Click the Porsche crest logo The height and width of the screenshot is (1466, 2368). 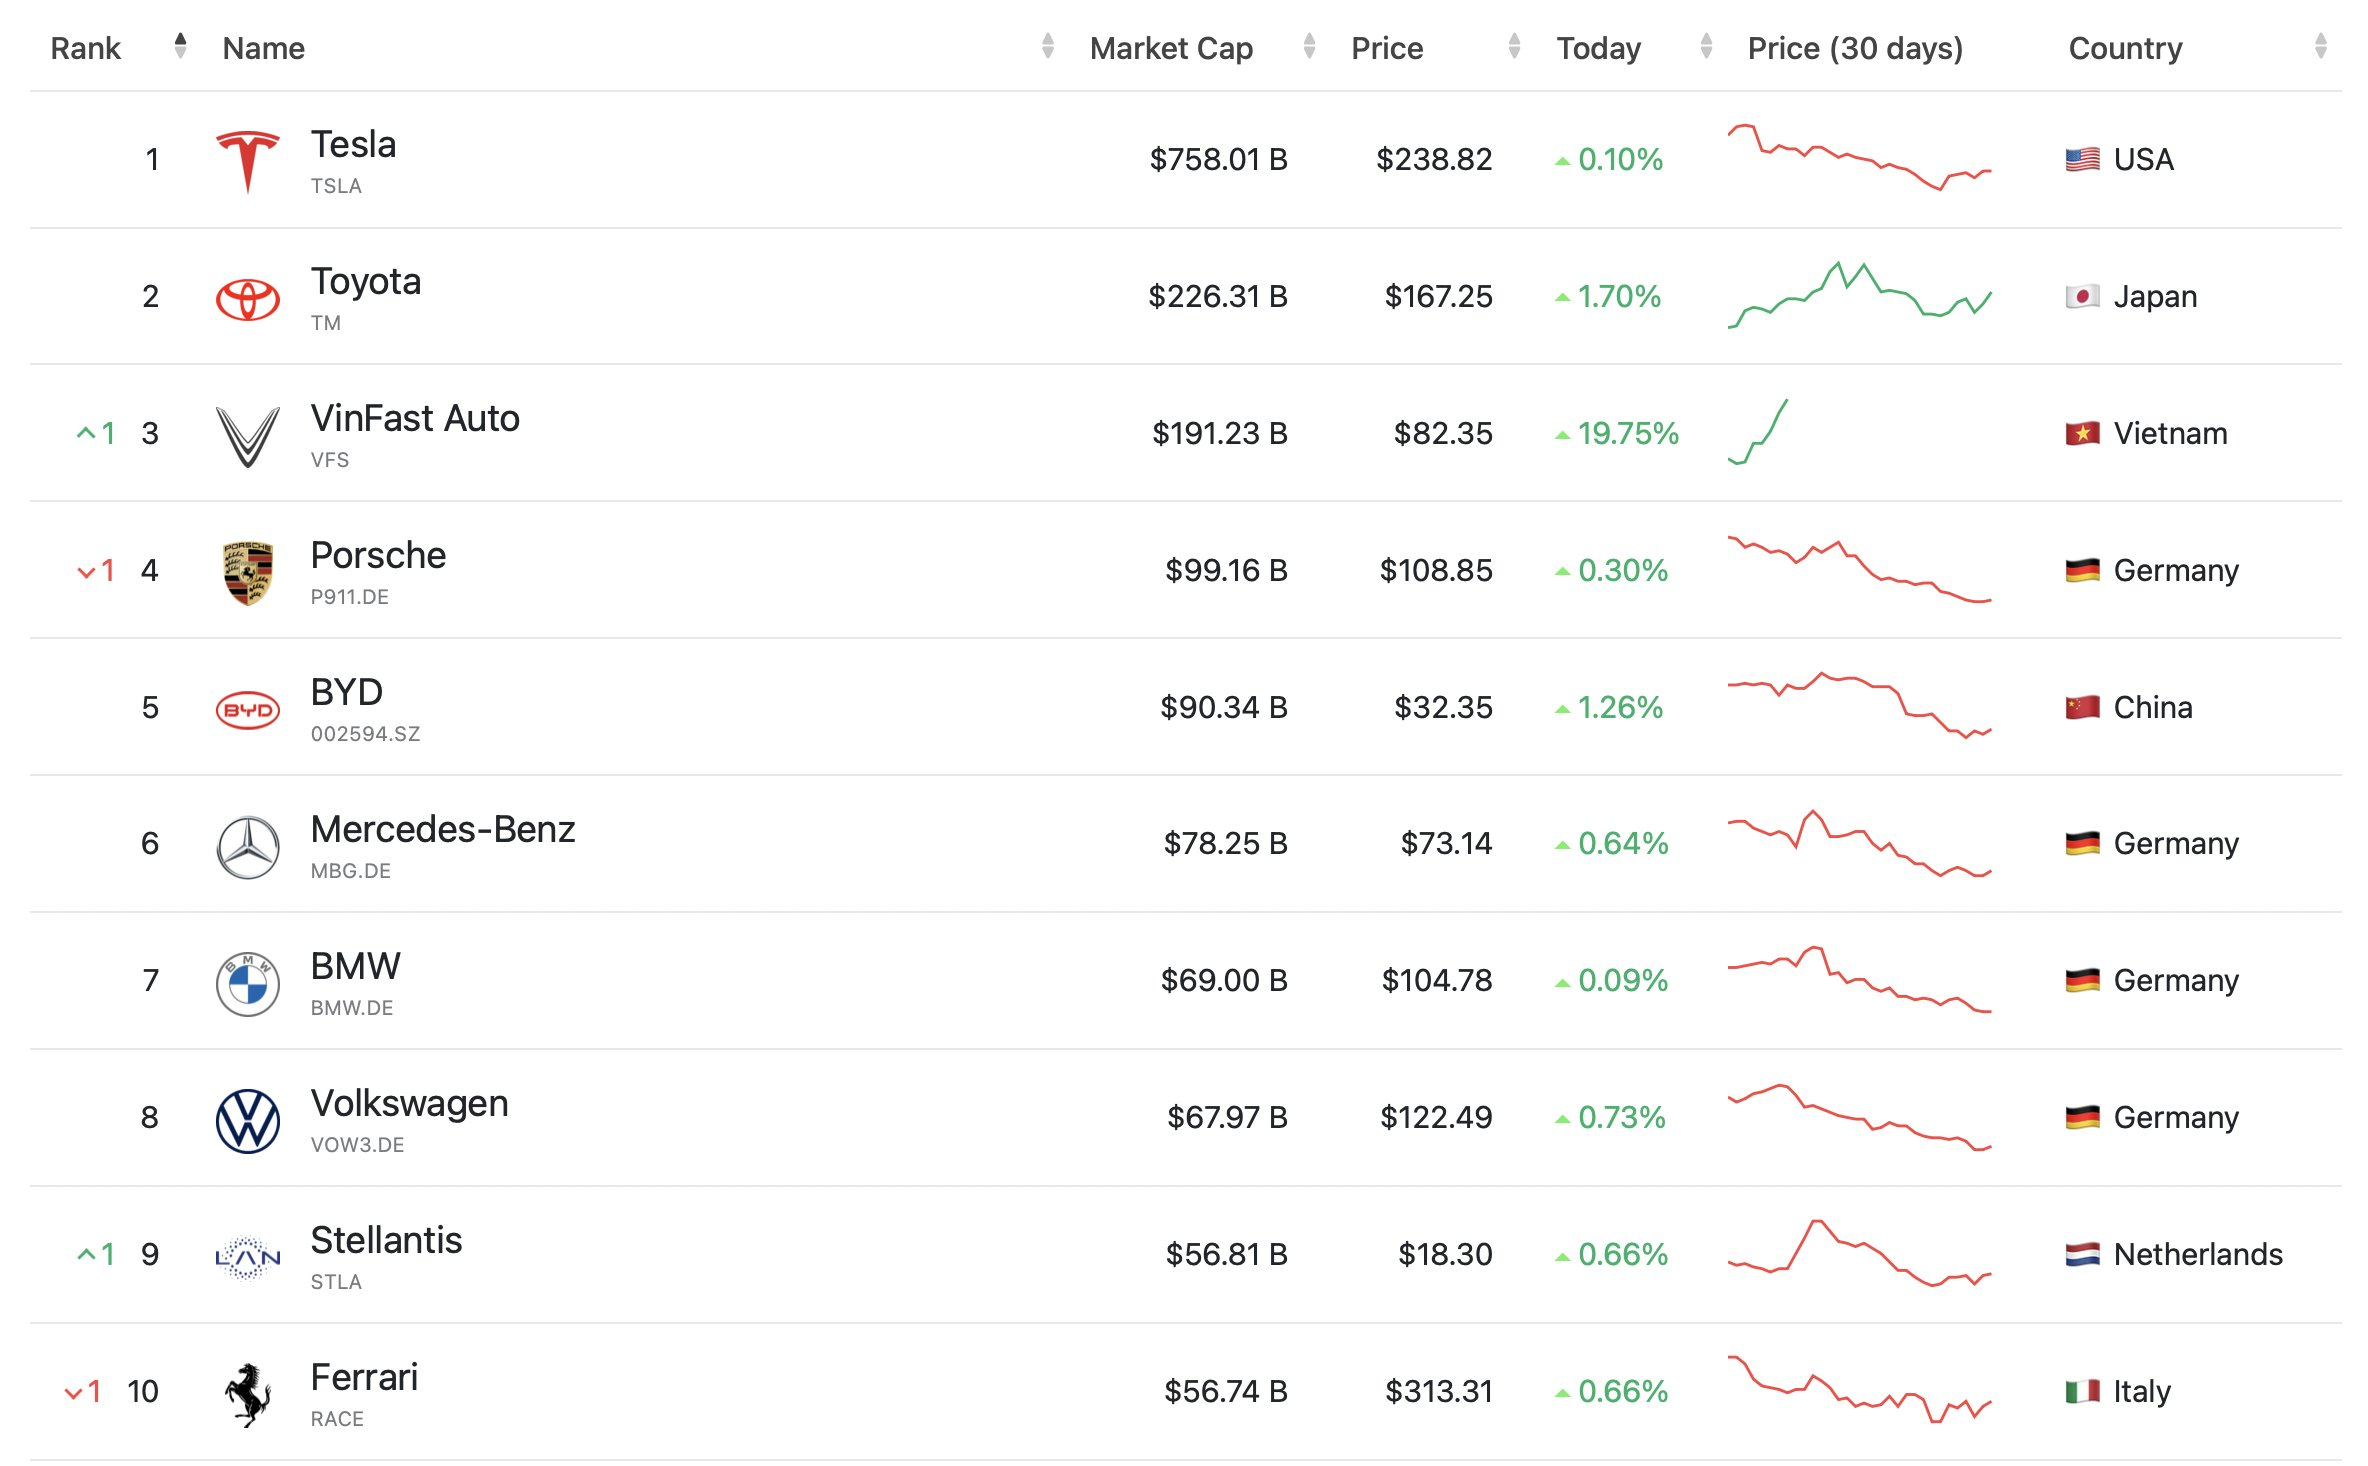click(248, 573)
